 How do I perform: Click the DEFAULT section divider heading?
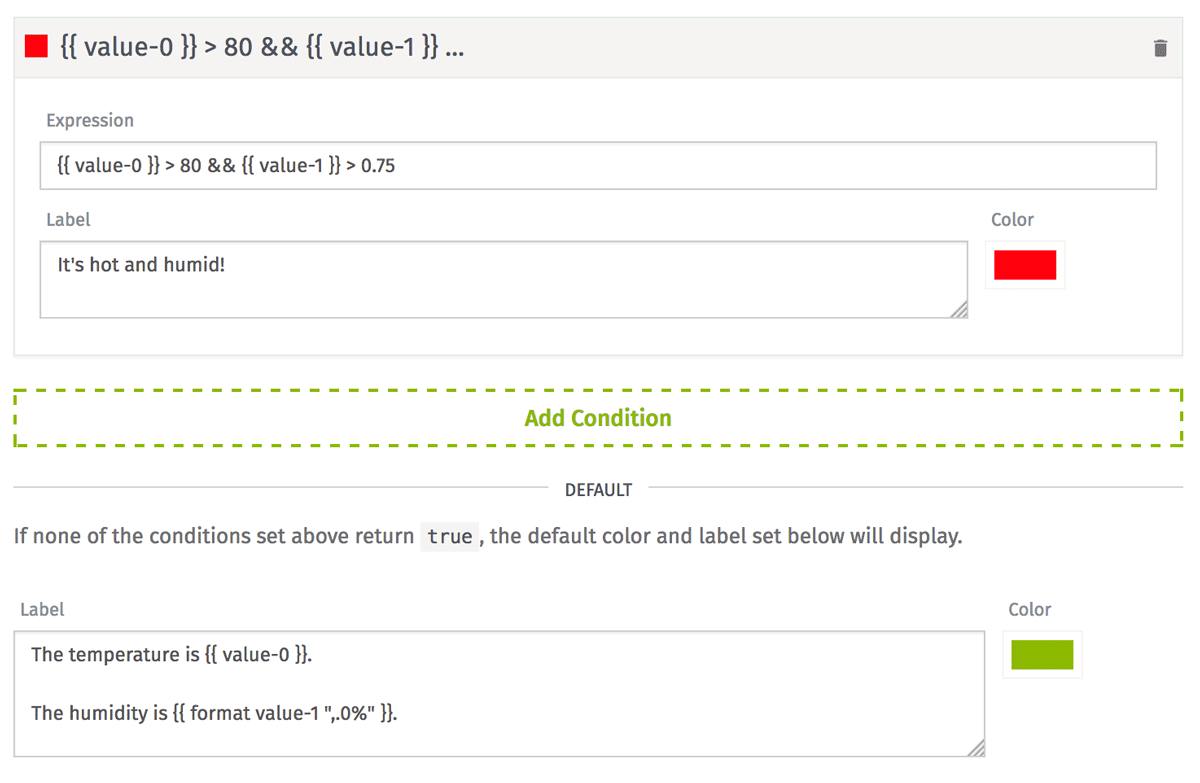(598, 490)
